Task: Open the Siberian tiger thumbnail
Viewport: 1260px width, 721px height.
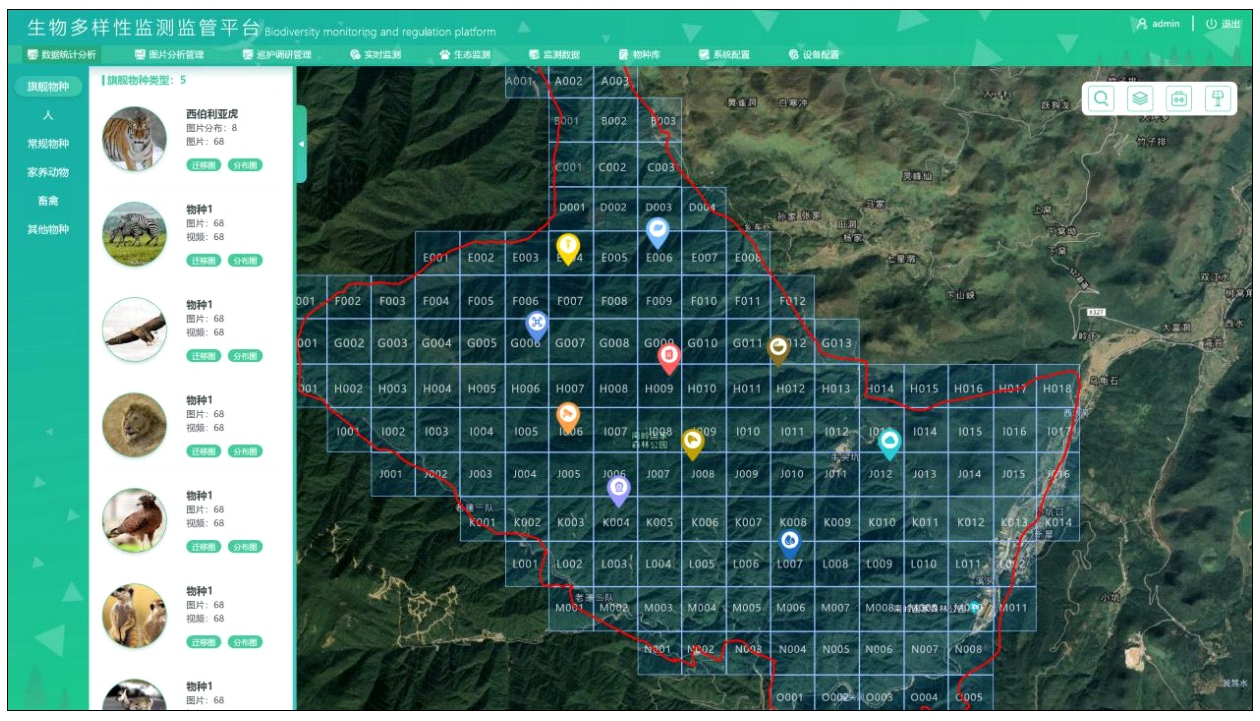Action: [x=134, y=139]
